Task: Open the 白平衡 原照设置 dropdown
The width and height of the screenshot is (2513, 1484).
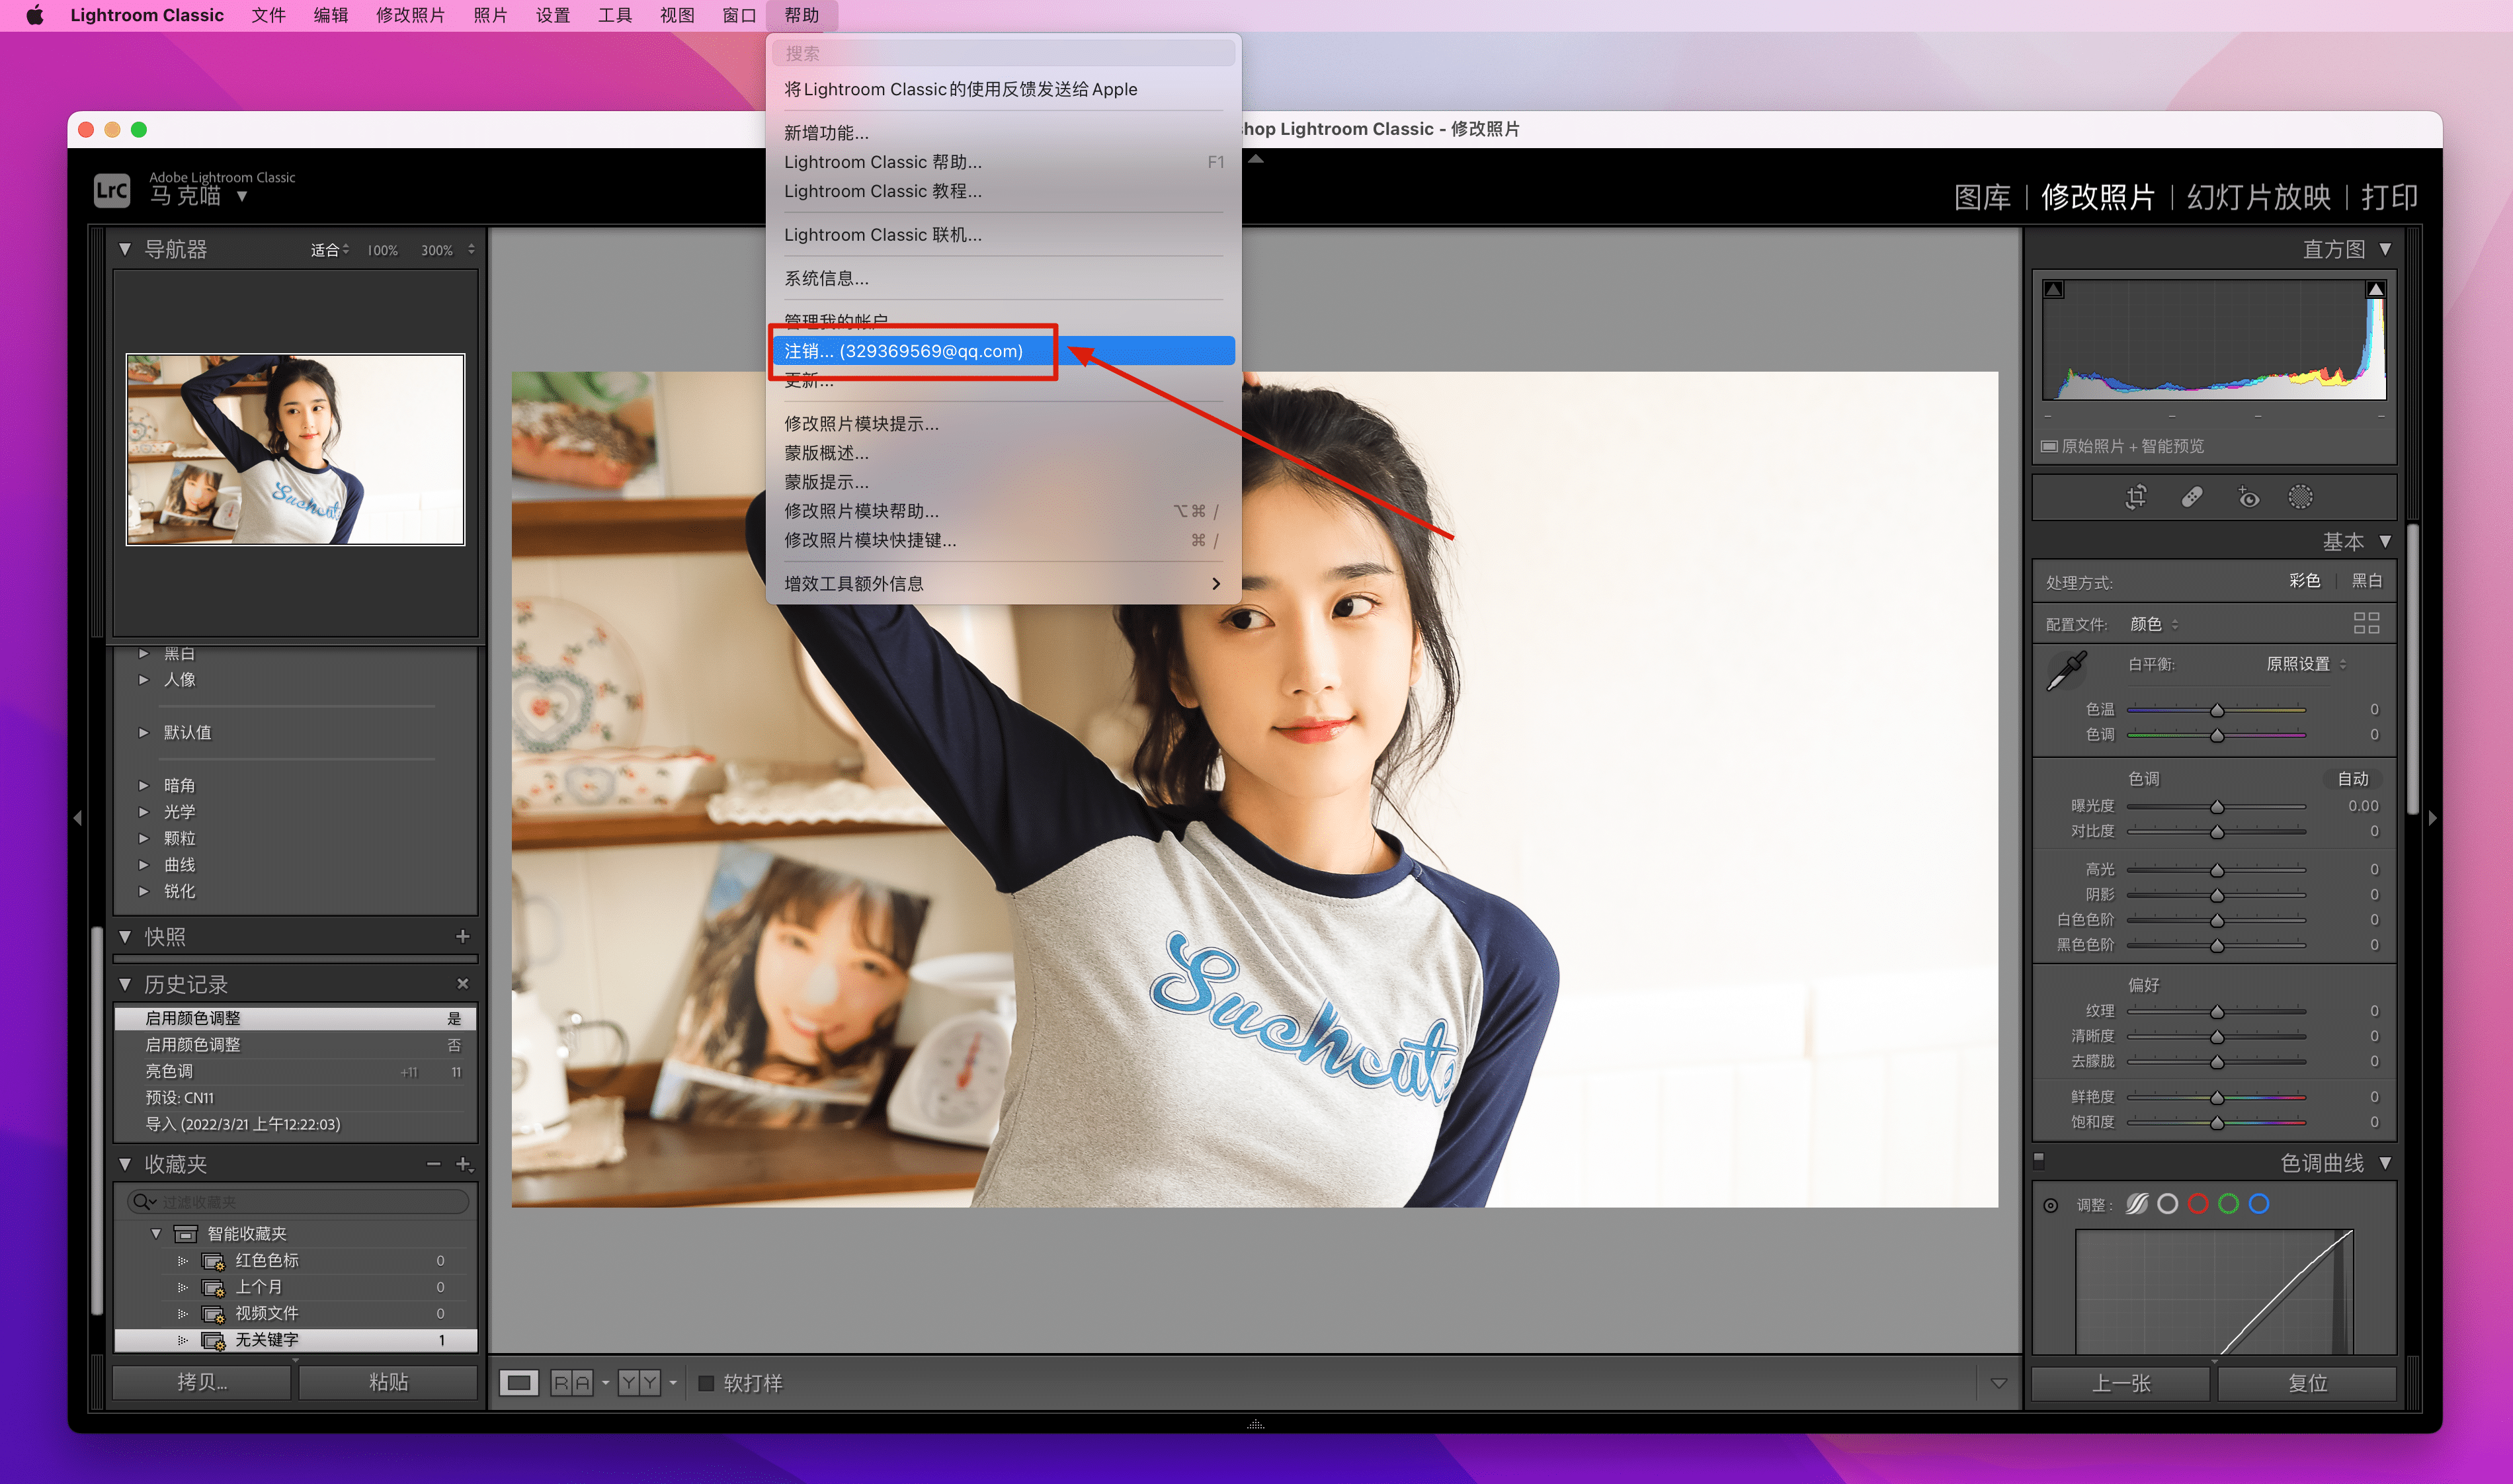Action: (2305, 664)
